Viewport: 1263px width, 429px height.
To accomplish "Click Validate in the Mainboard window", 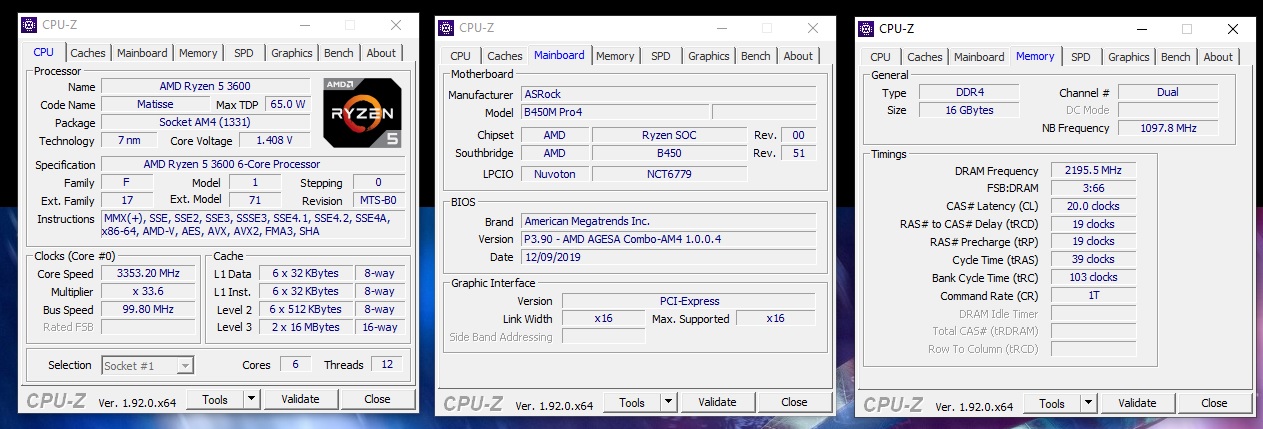I will 717,402.
